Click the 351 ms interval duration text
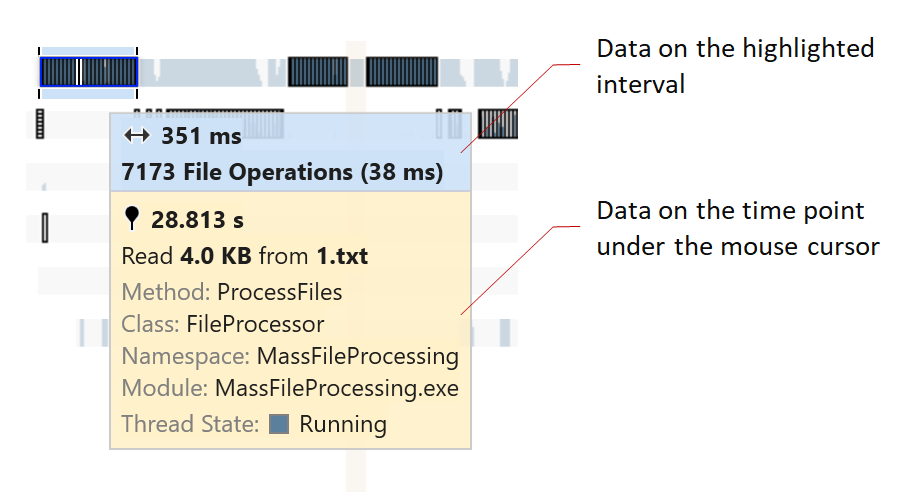The image size is (910, 500). tap(201, 136)
